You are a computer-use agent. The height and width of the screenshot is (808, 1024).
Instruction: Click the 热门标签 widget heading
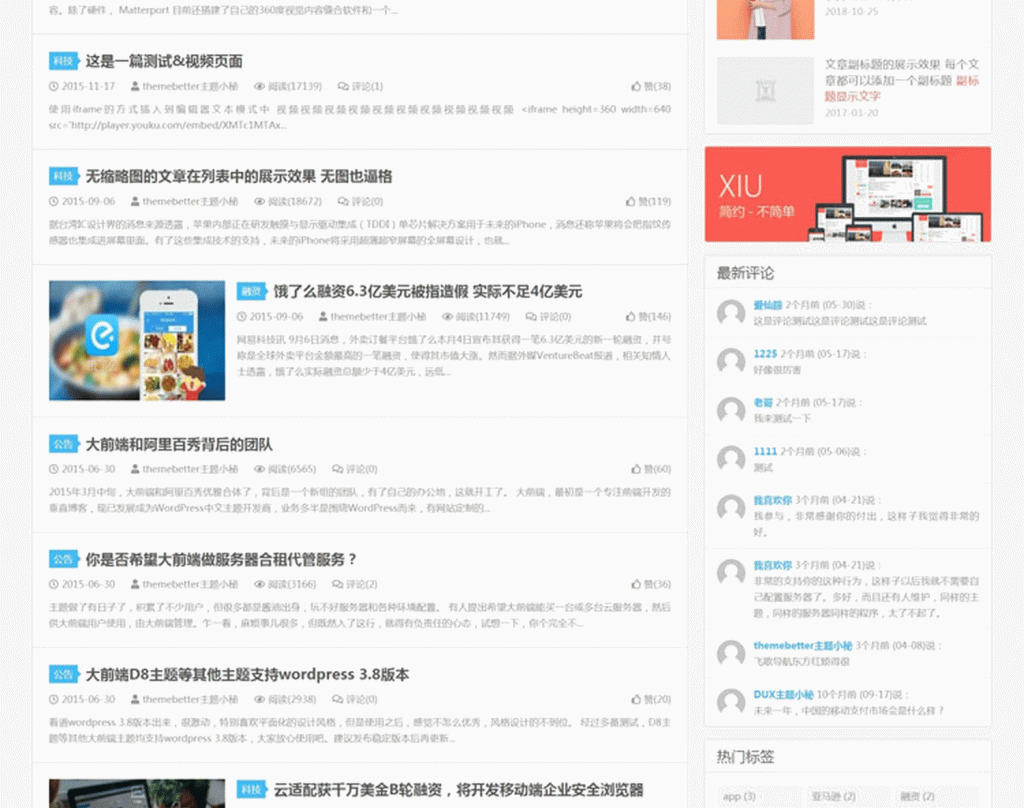745,757
